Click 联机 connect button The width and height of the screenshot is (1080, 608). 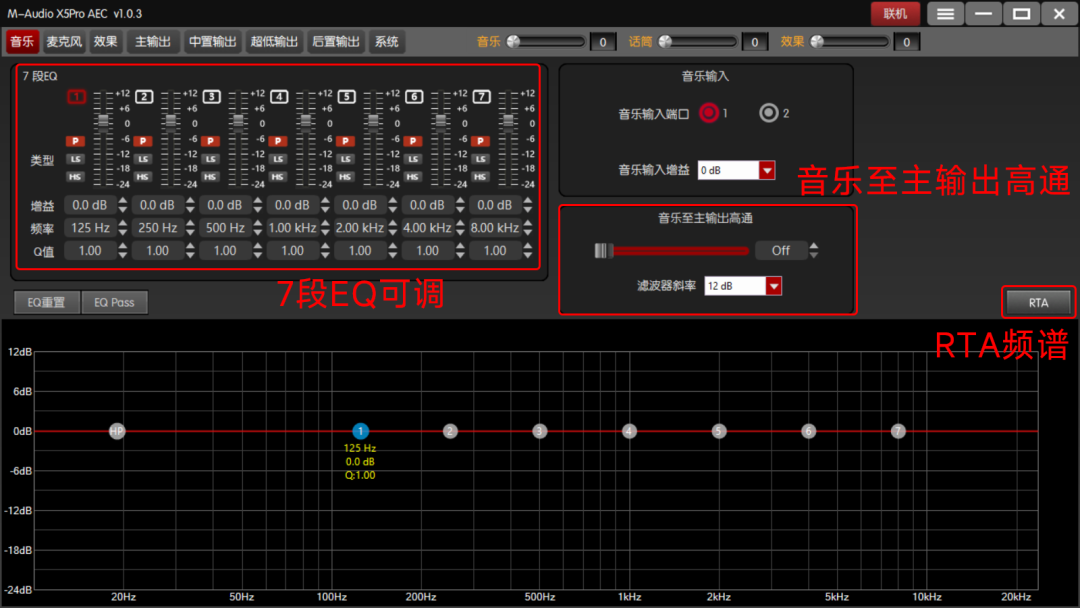[x=895, y=14]
